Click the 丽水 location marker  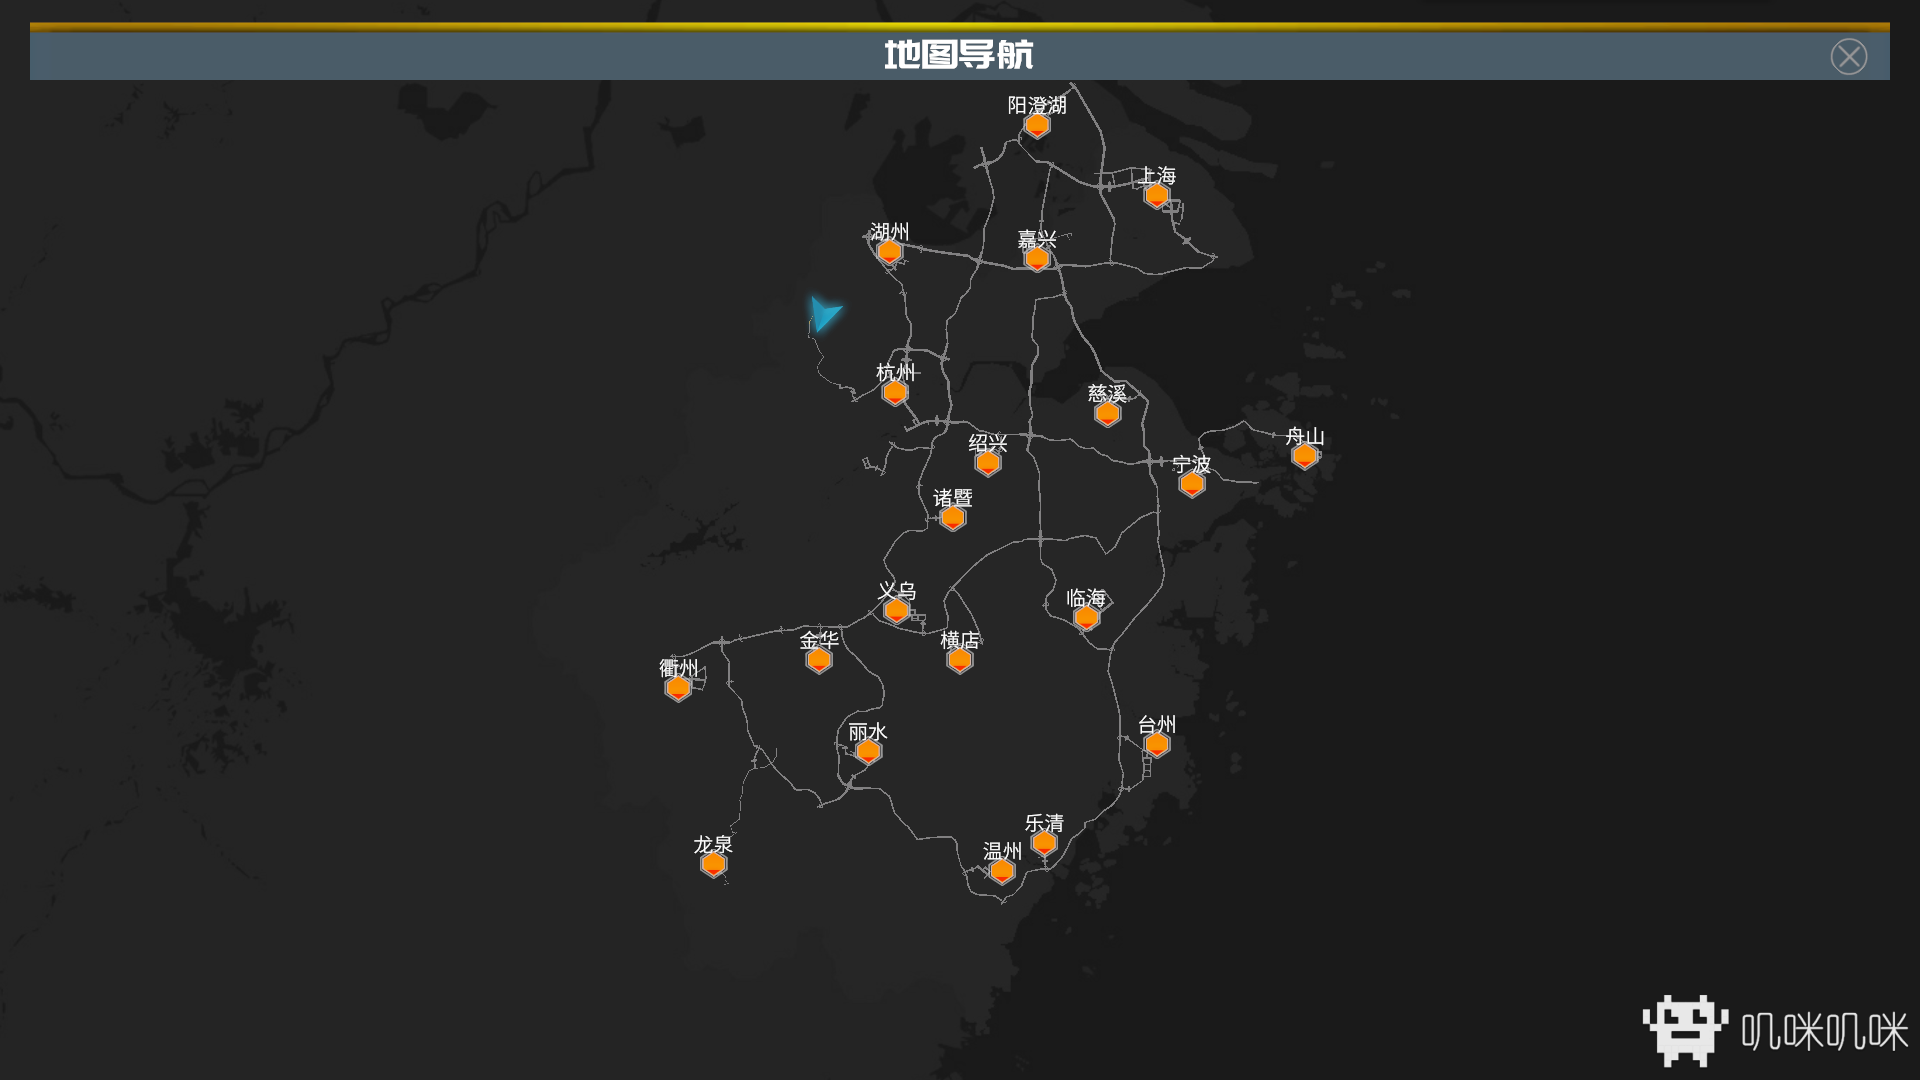(x=868, y=751)
